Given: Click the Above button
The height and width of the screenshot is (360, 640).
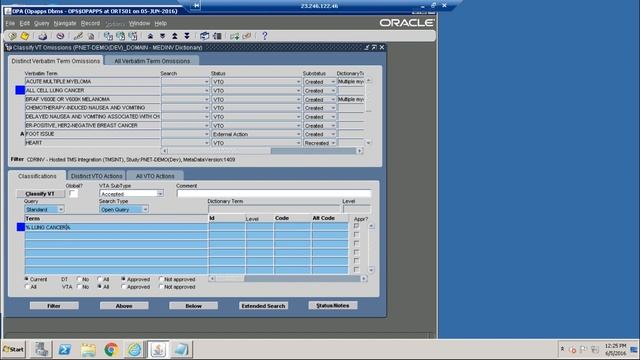Looking at the screenshot, I should coord(124,306).
